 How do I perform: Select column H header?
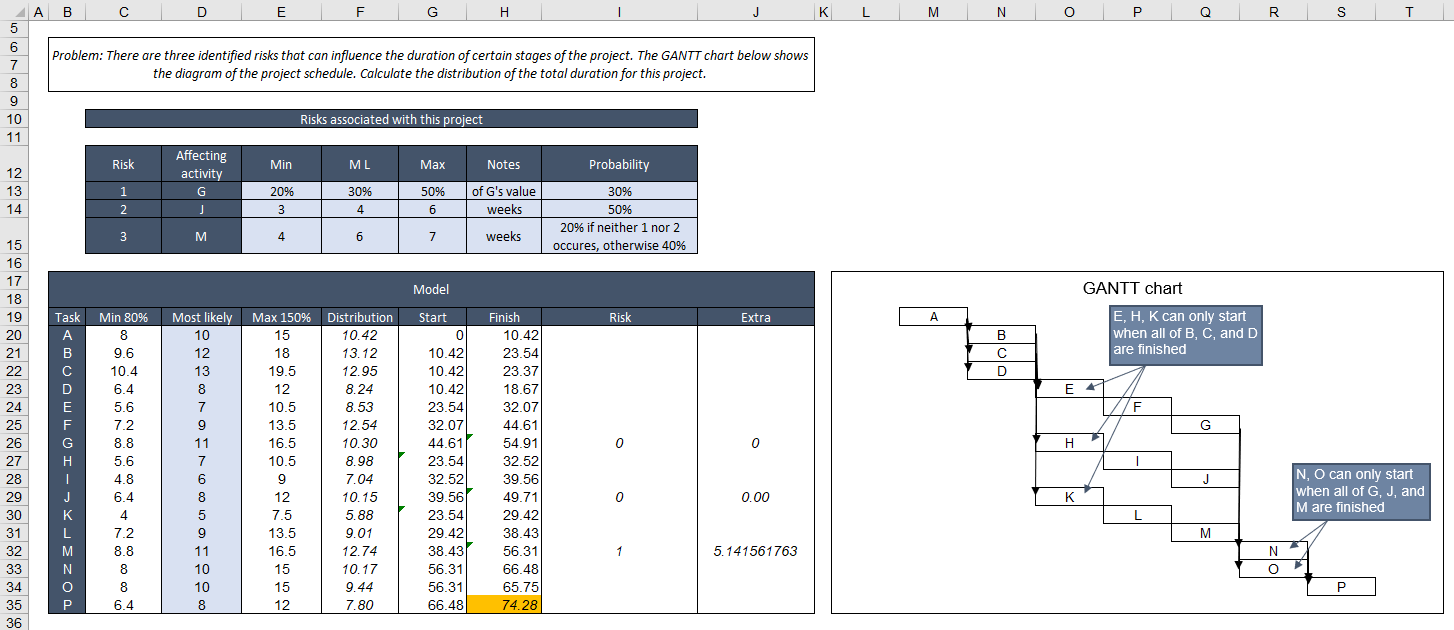(x=504, y=9)
